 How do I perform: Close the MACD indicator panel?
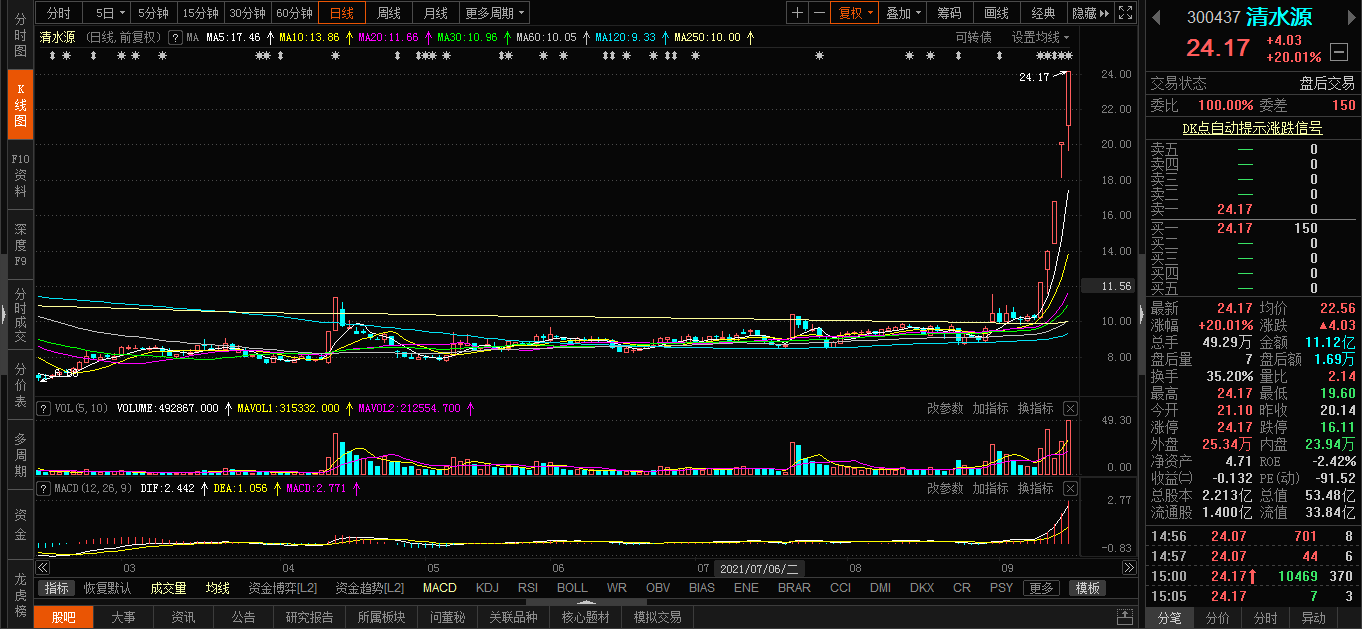[1070, 488]
